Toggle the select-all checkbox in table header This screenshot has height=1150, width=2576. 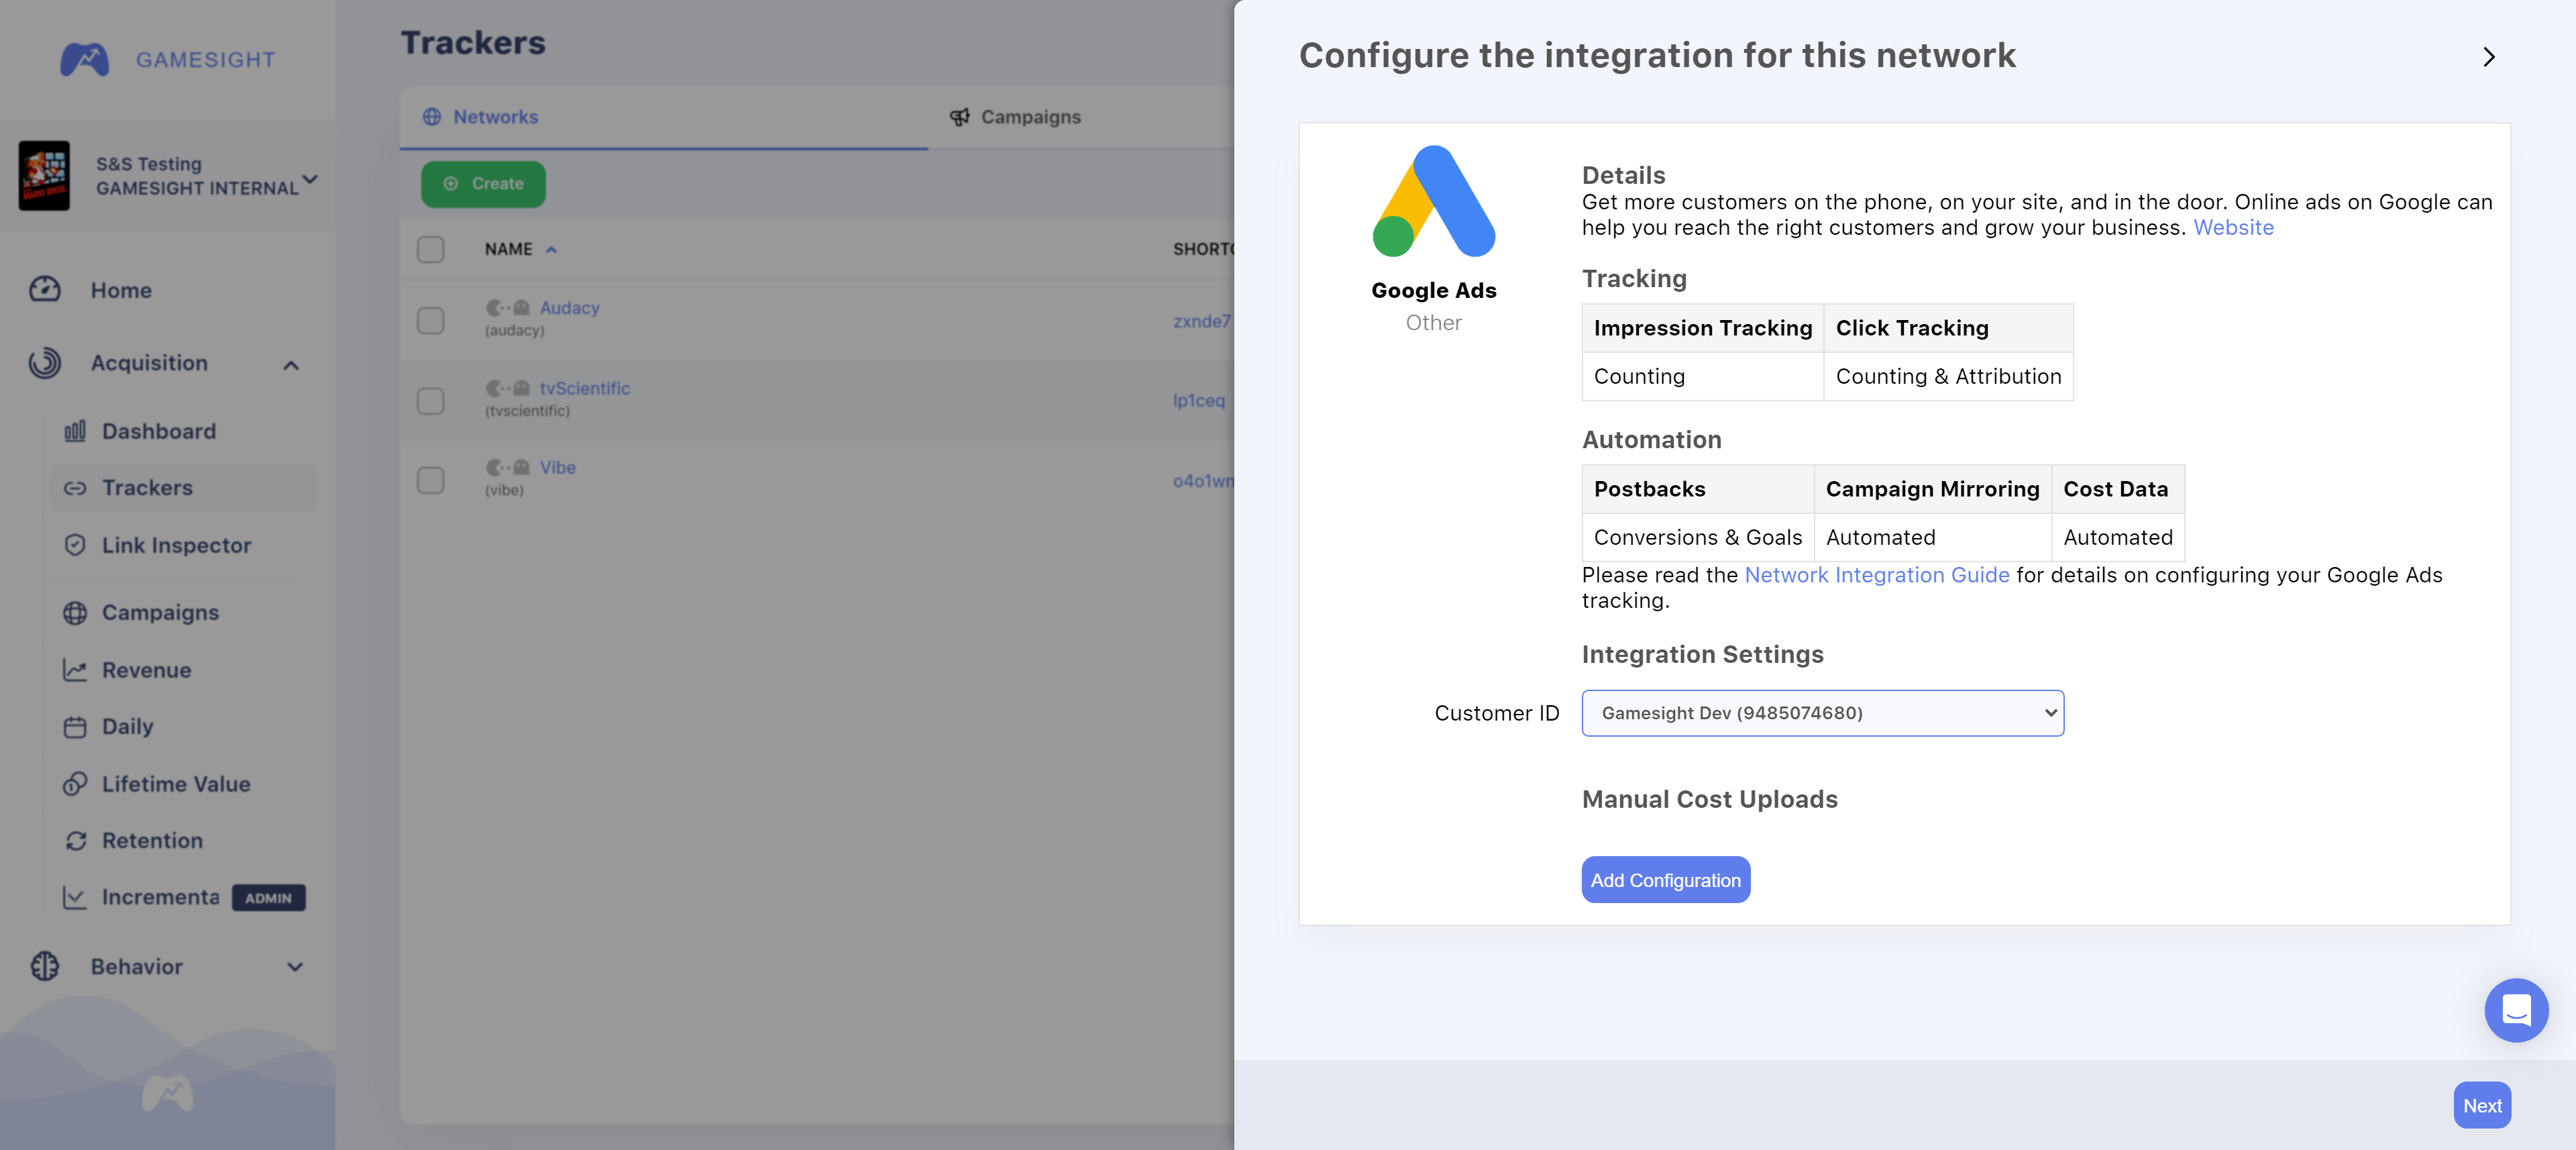tap(430, 249)
